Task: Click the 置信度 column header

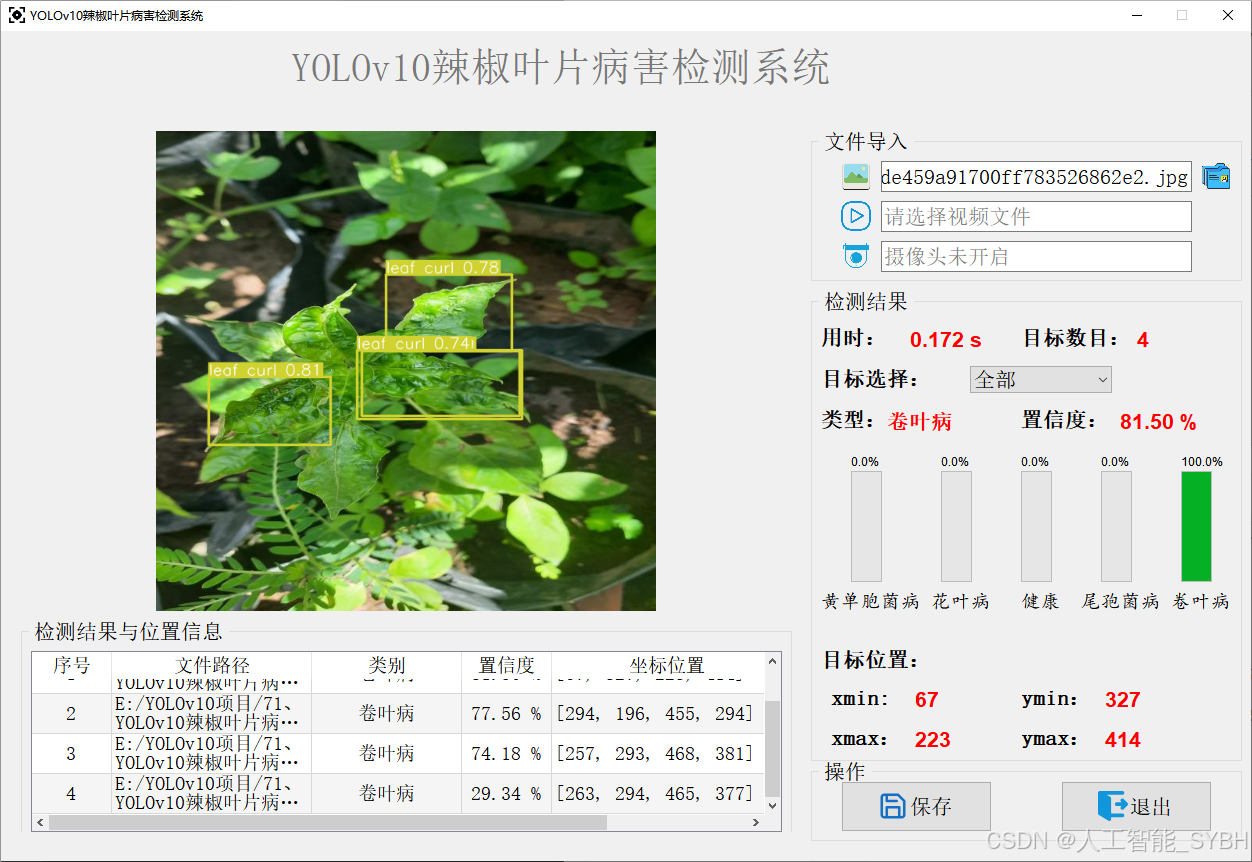Action: click(506, 665)
